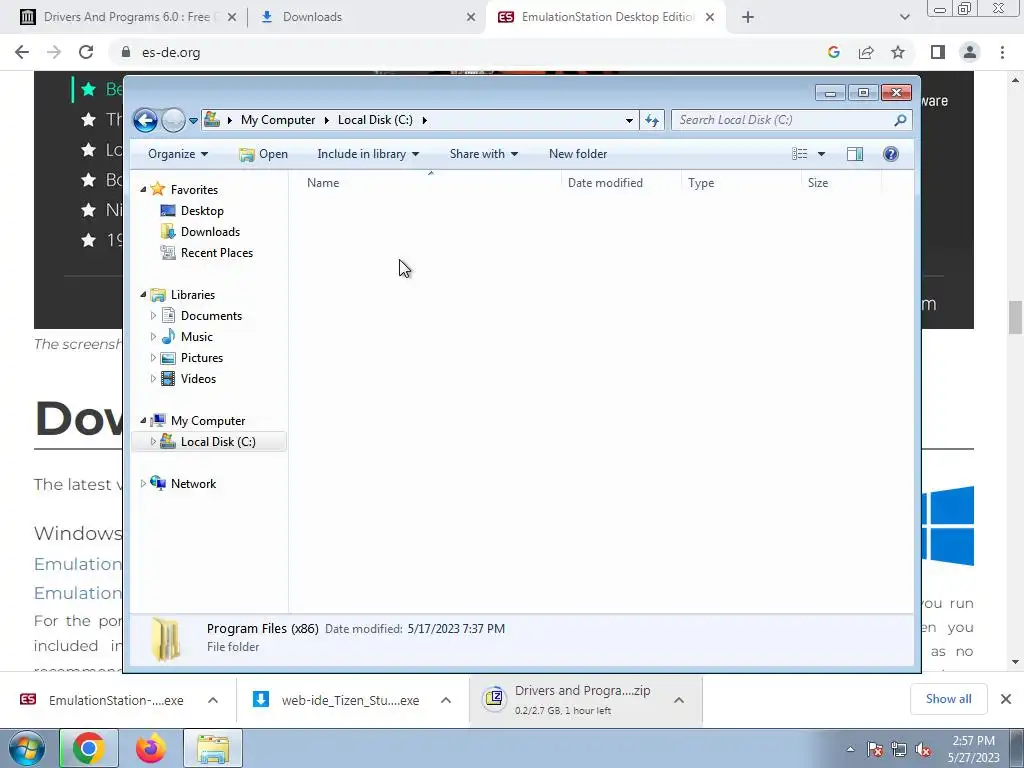Select Network in navigation pane
This screenshot has width=1024, height=768.
[193, 484]
